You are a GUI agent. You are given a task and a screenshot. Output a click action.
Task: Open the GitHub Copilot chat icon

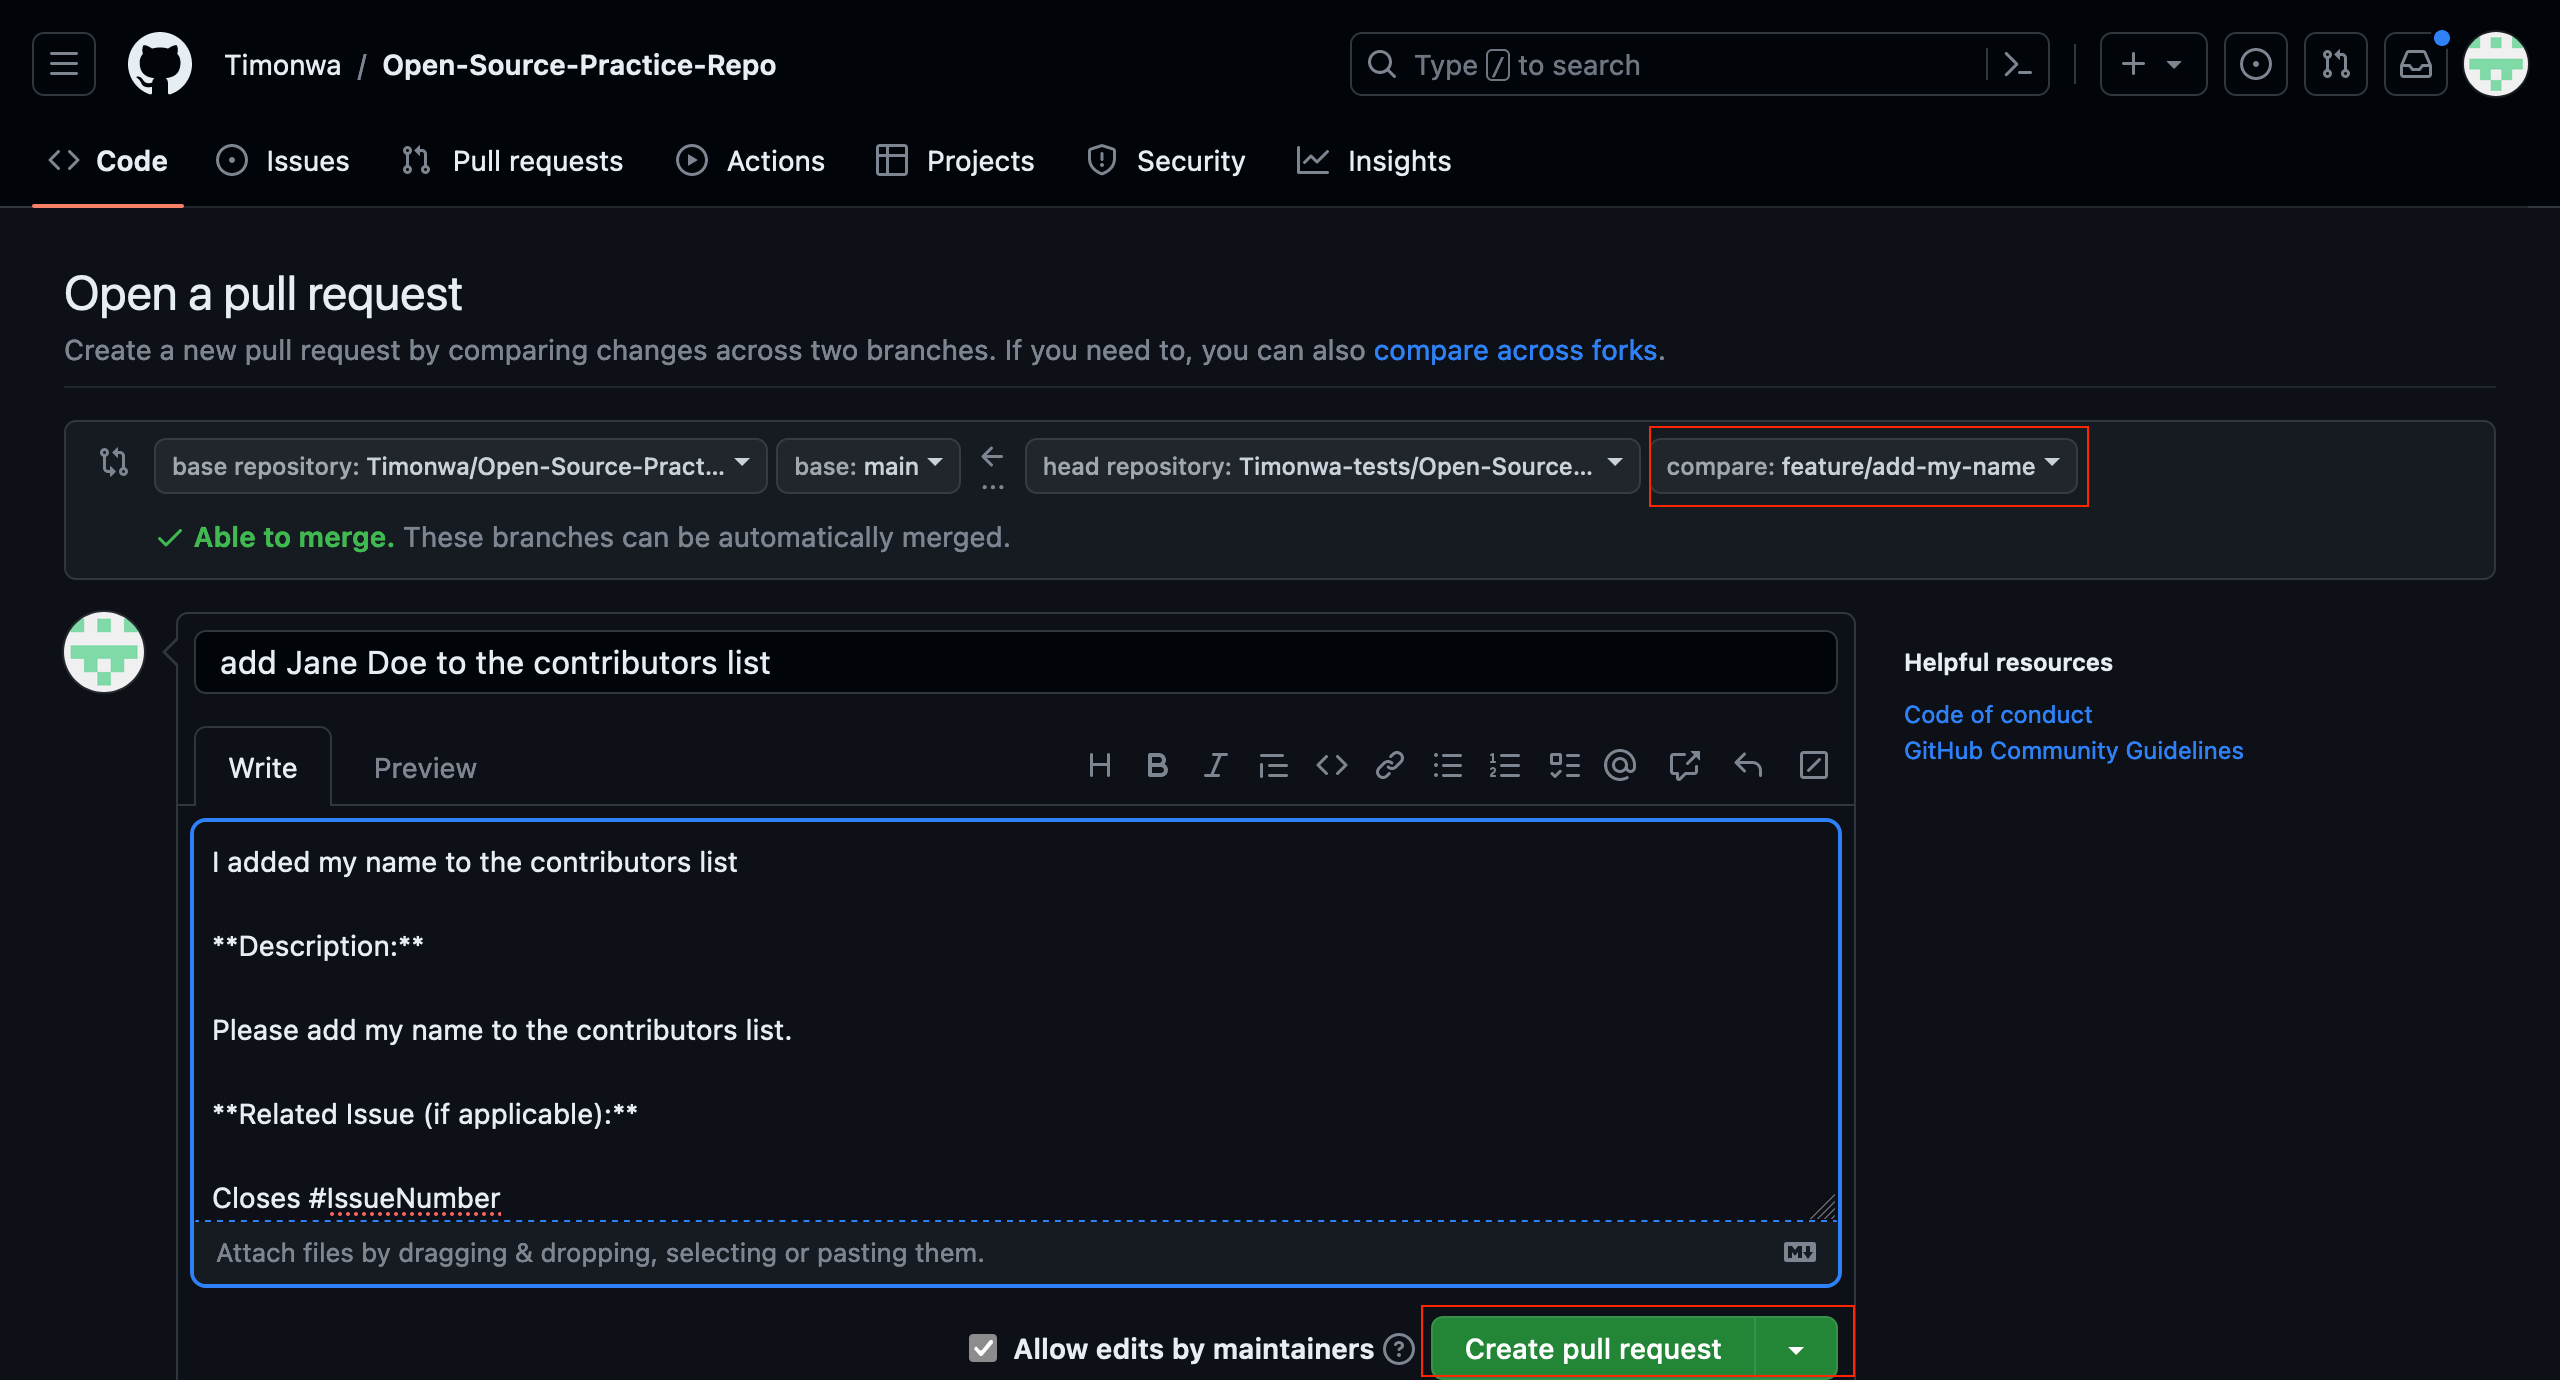coord(2256,64)
